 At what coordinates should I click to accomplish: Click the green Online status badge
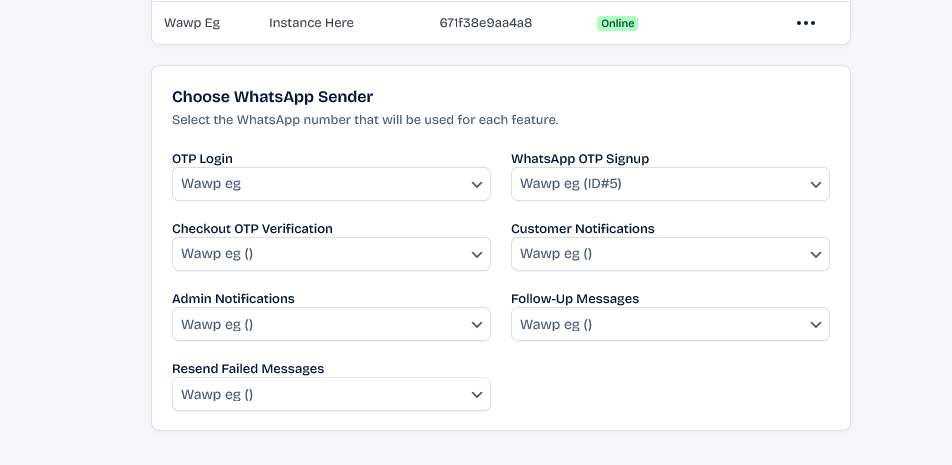[617, 24]
